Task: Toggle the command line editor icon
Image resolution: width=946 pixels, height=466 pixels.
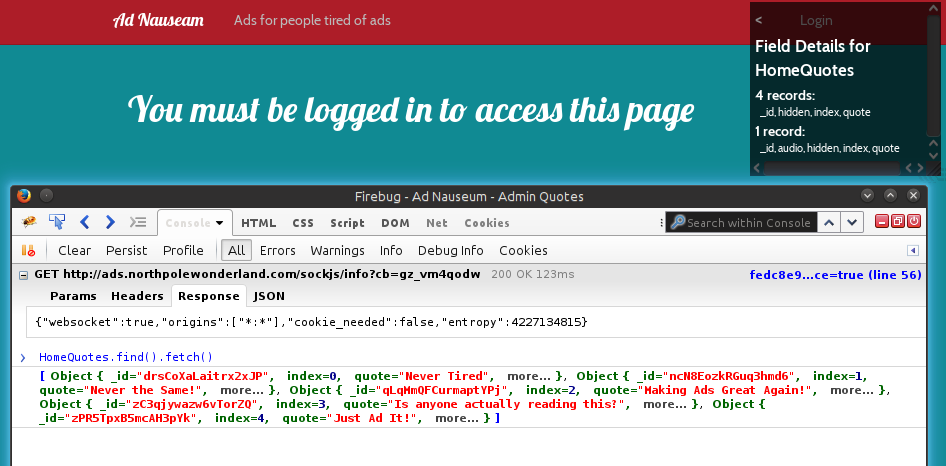Action: point(138,222)
